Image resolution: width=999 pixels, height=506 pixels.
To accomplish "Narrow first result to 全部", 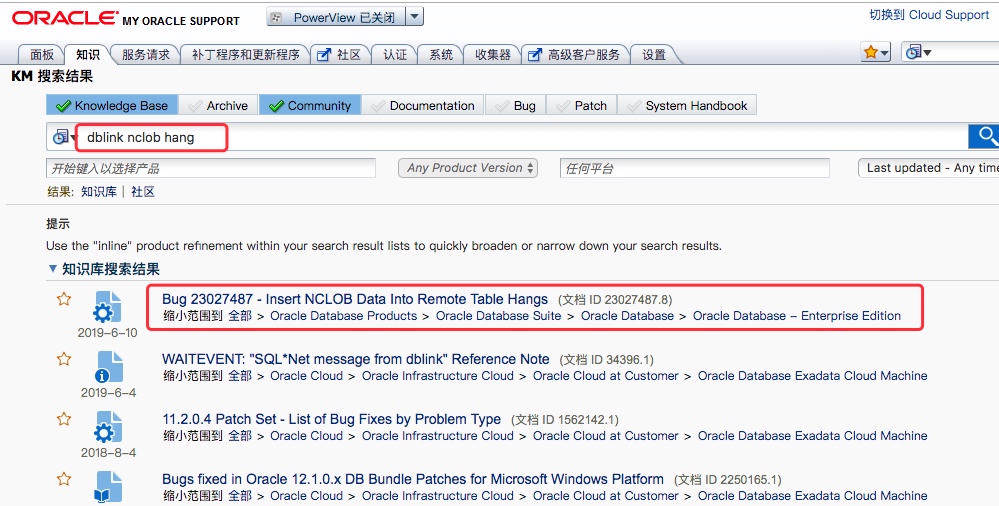I will coord(240,315).
